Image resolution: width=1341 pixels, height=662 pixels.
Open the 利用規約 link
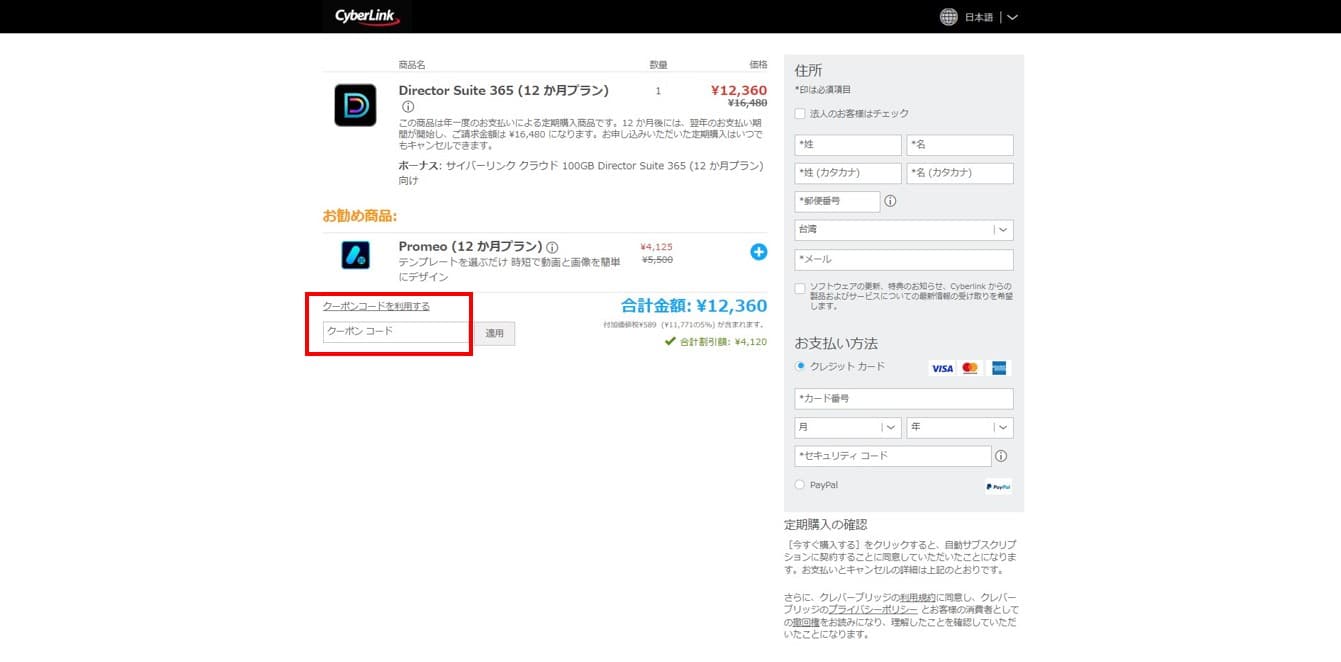(x=918, y=596)
